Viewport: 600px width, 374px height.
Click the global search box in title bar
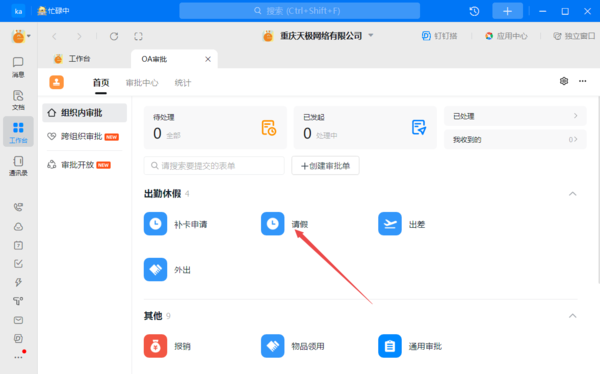point(300,11)
